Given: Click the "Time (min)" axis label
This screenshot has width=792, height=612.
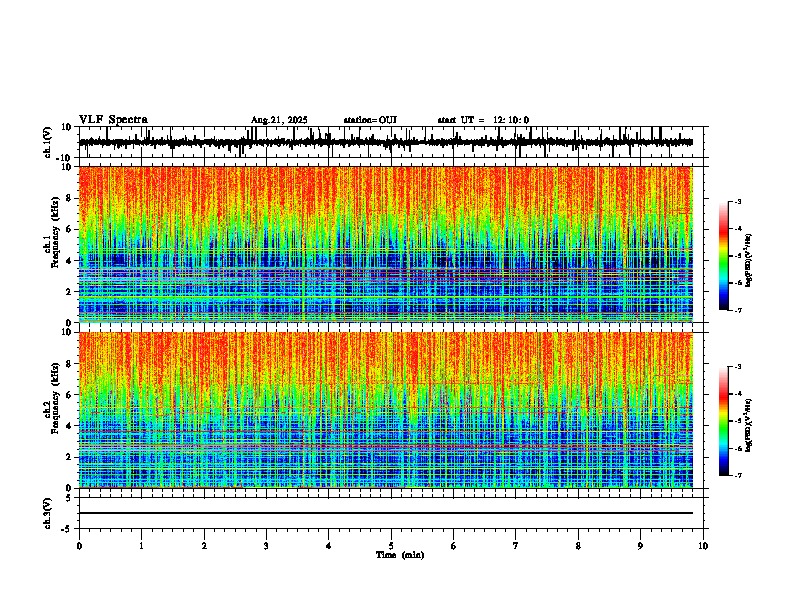Looking at the screenshot, I should (400, 555).
